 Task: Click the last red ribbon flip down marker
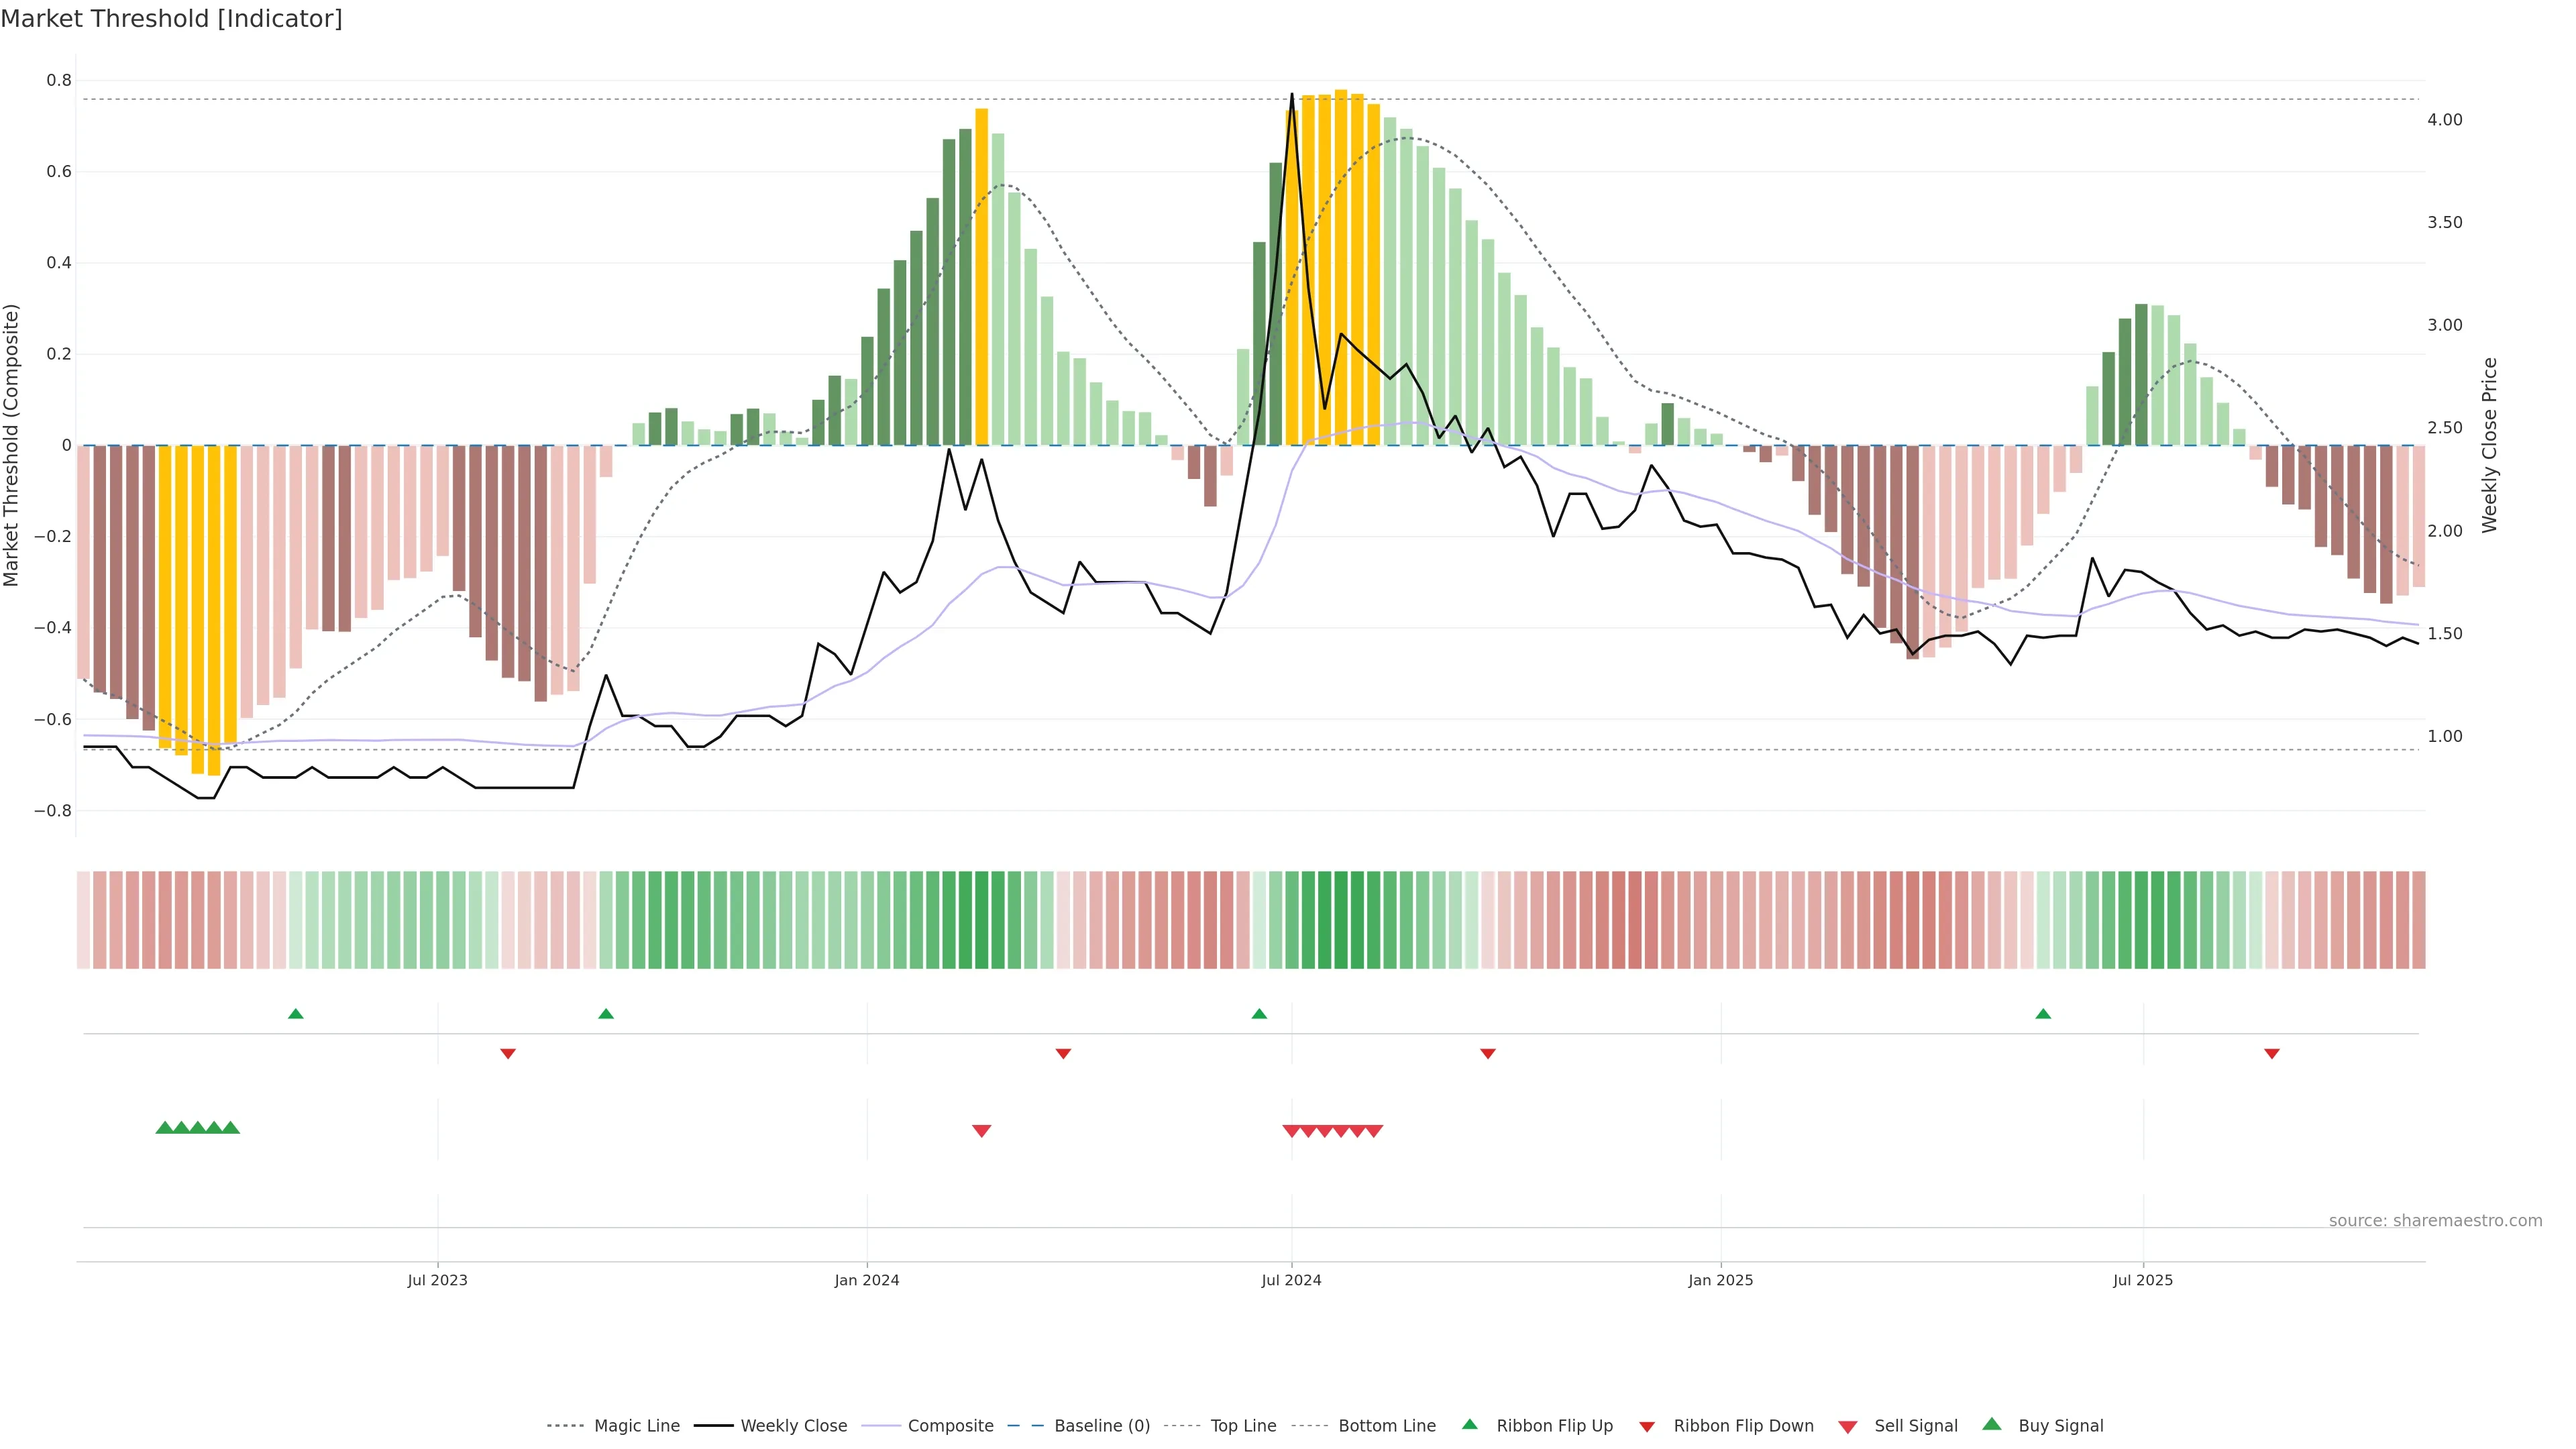click(x=2271, y=1053)
